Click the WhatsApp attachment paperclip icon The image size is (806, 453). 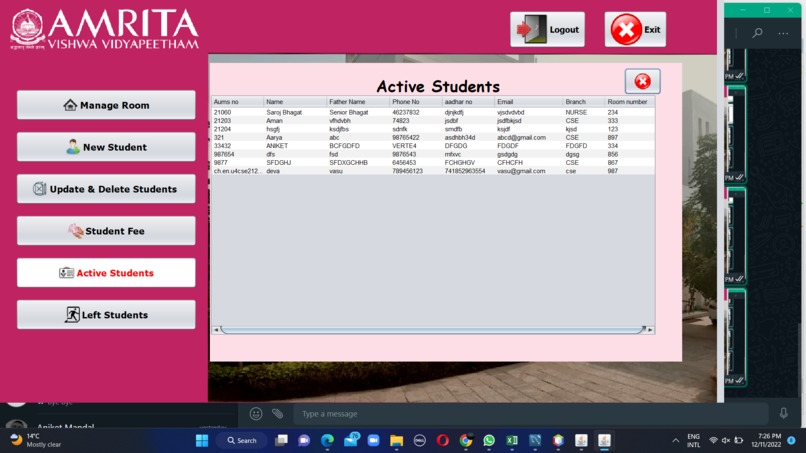(x=278, y=414)
